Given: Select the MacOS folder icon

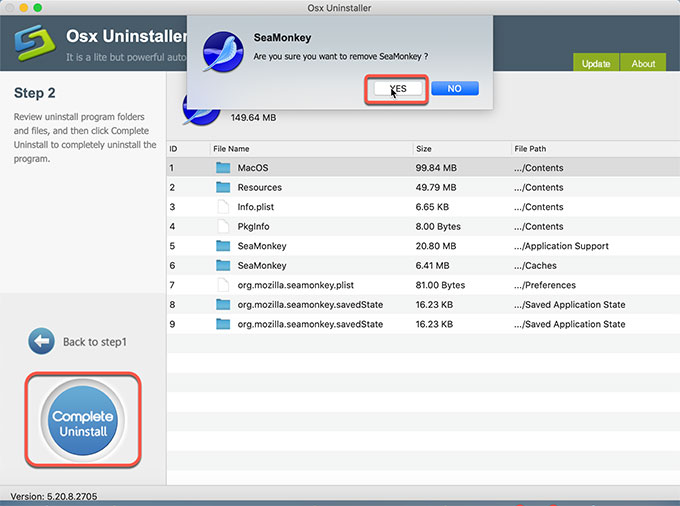Looking at the screenshot, I should [223, 168].
